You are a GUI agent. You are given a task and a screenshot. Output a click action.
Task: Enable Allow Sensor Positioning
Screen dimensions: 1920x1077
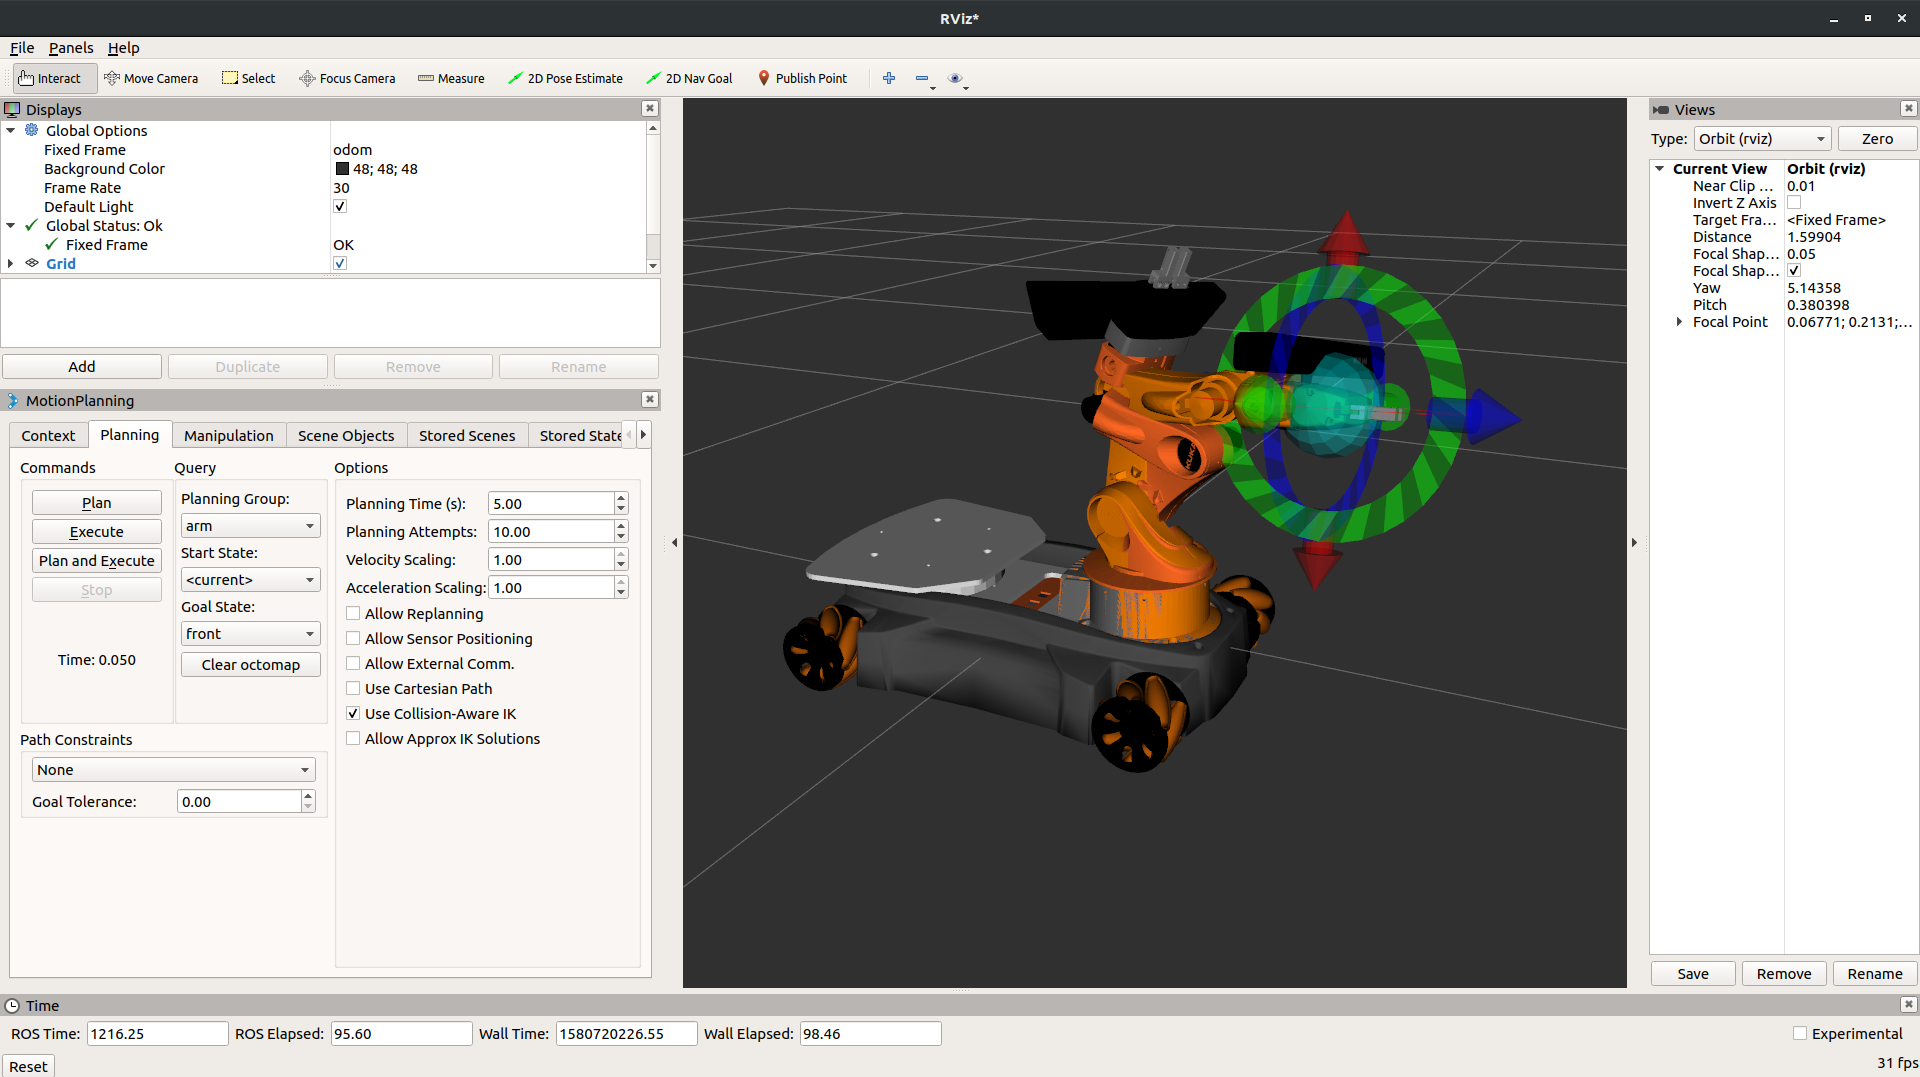tap(353, 638)
